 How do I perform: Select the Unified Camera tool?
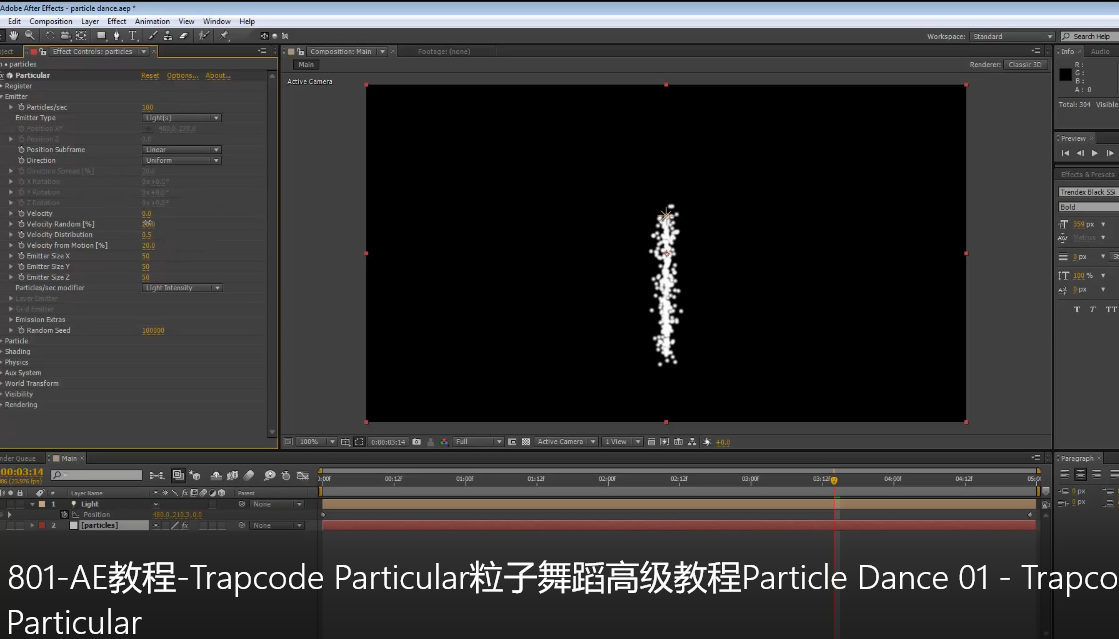pyautogui.click(x=65, y=36)
